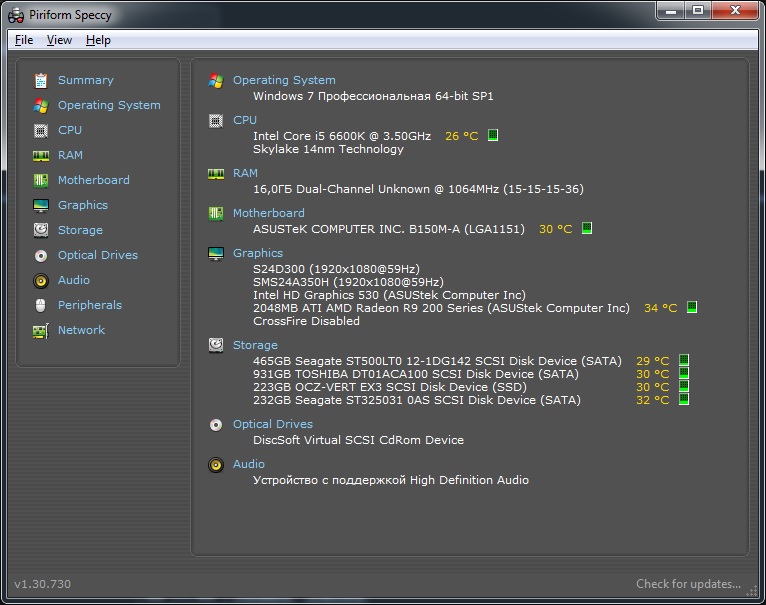Click the Storage hard drive icon in sidebar
This screenshot has width=766, height=605.
click(41, 230)
